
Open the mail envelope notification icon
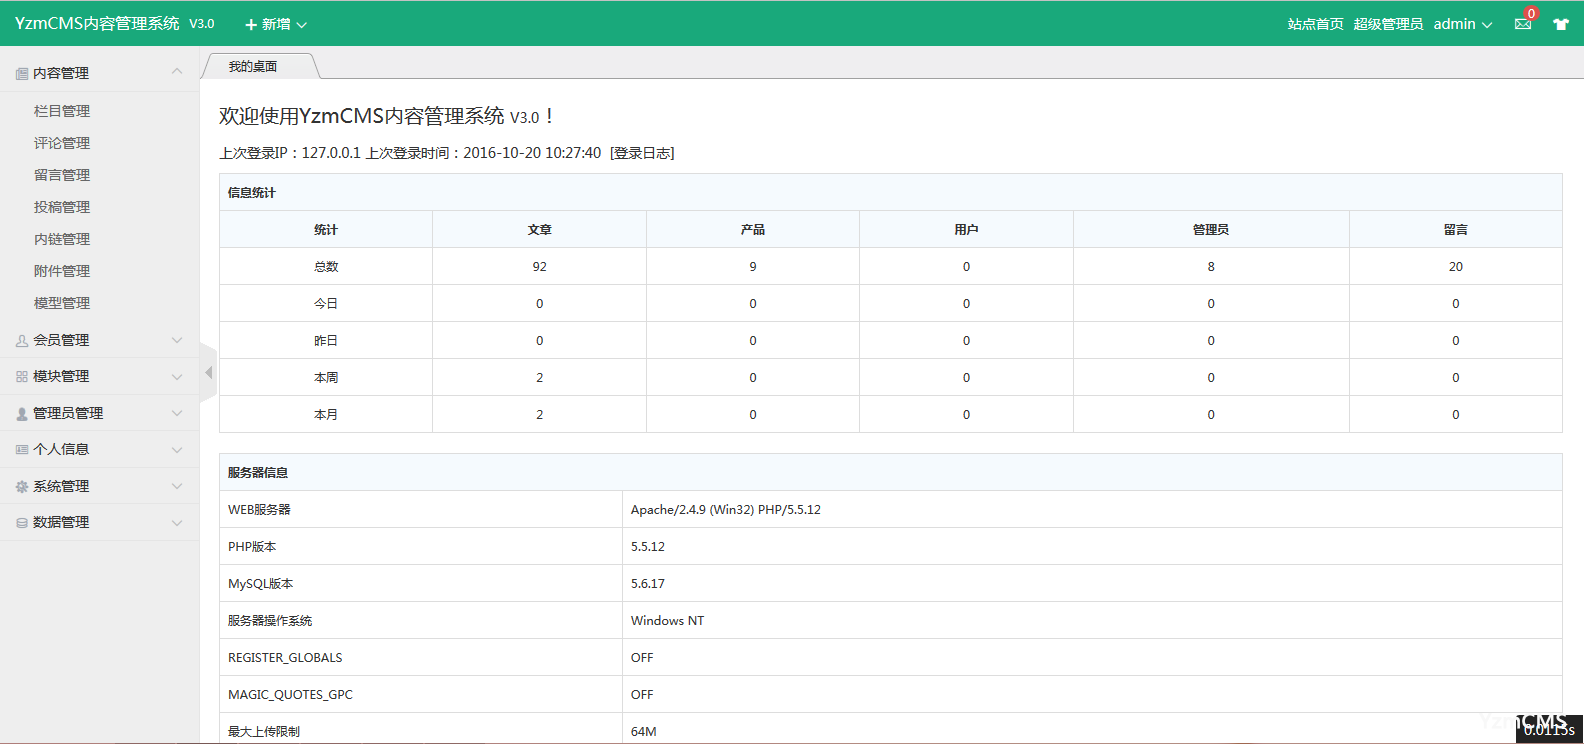[1522, 24]
